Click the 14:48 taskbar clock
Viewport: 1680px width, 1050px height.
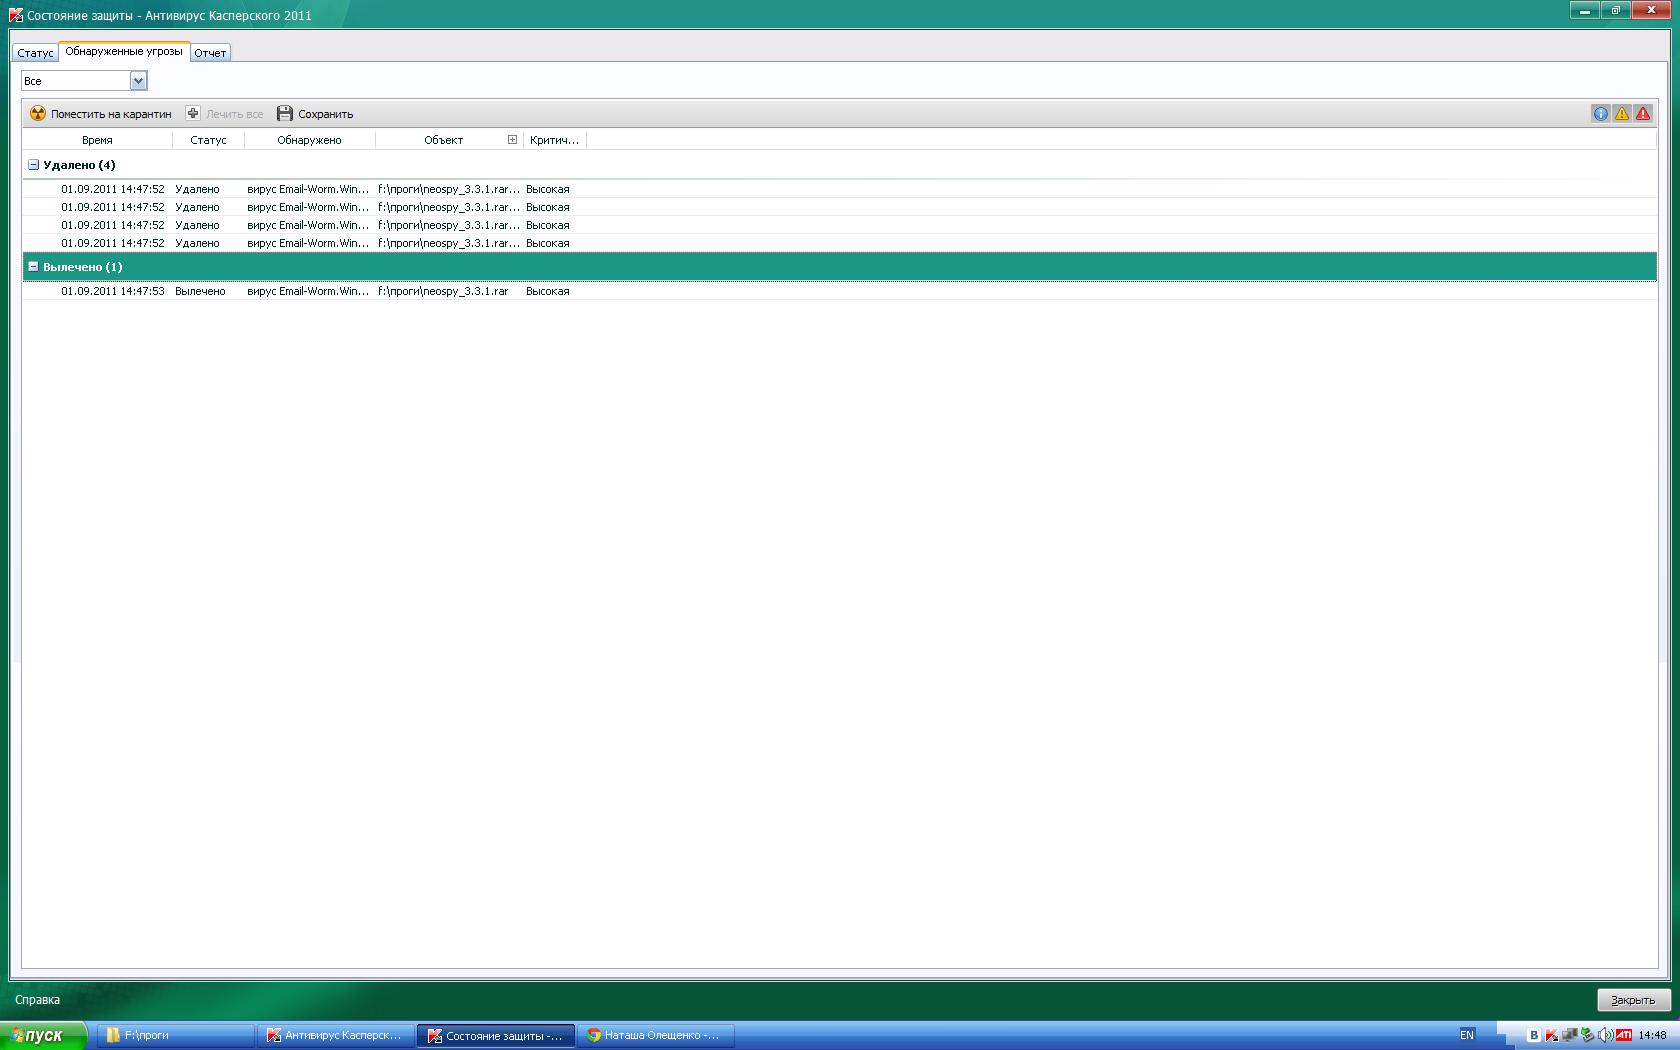tap(1653, 1035)
